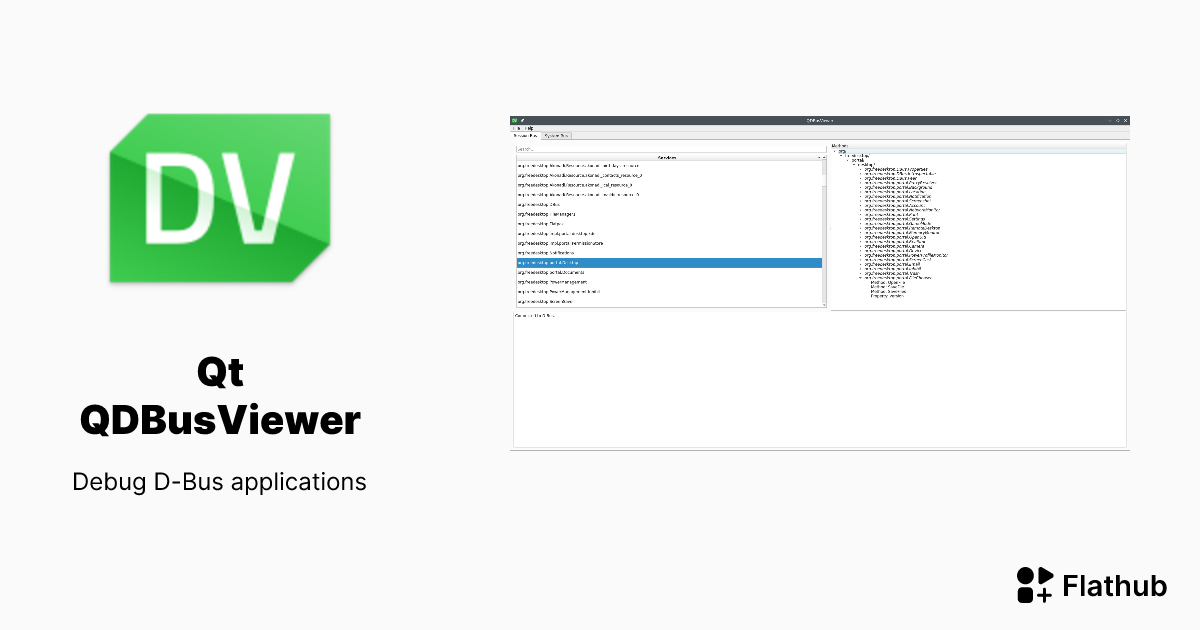Select the org.freedesktop.ScreenSaver service
The width and height of the screenshot is (1200, 630).
552,302
